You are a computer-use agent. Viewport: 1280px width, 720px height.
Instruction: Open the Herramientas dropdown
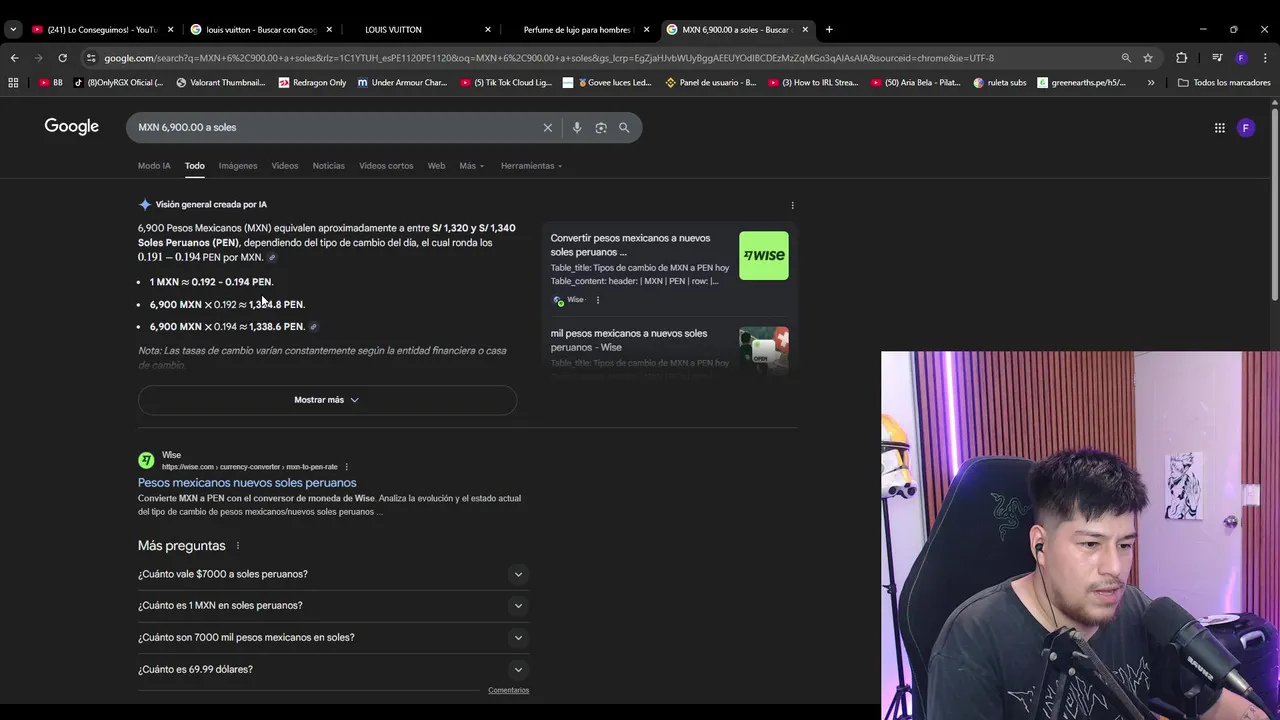(531, 166)
